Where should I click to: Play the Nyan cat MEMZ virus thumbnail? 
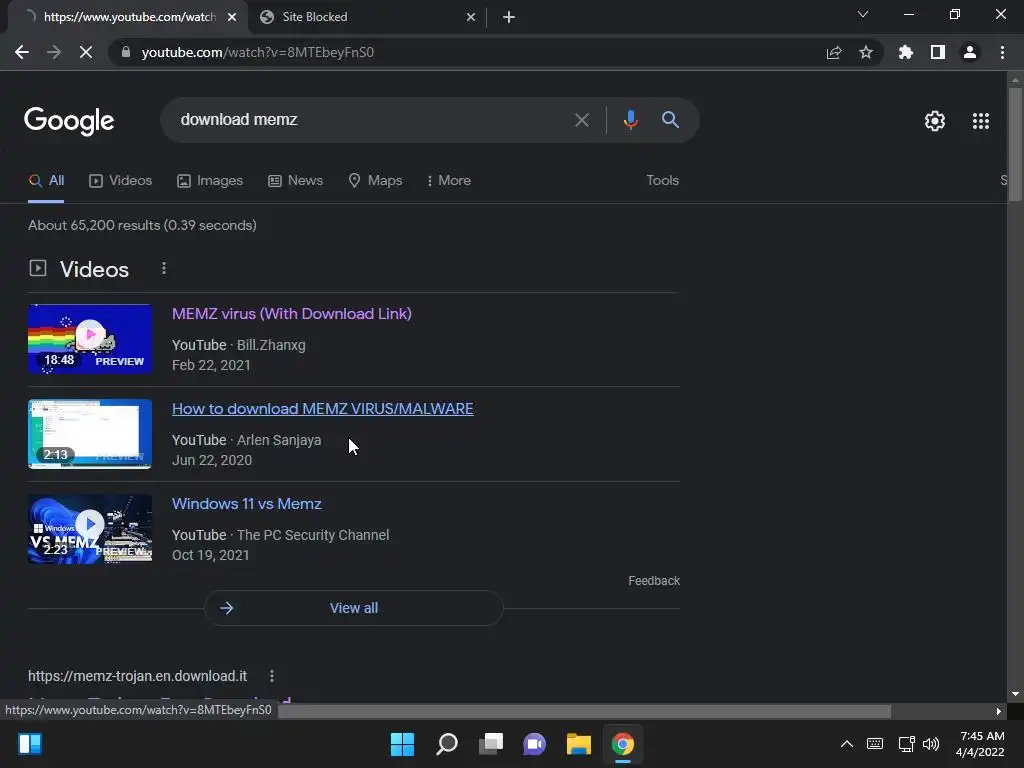(x=90, y=339)
